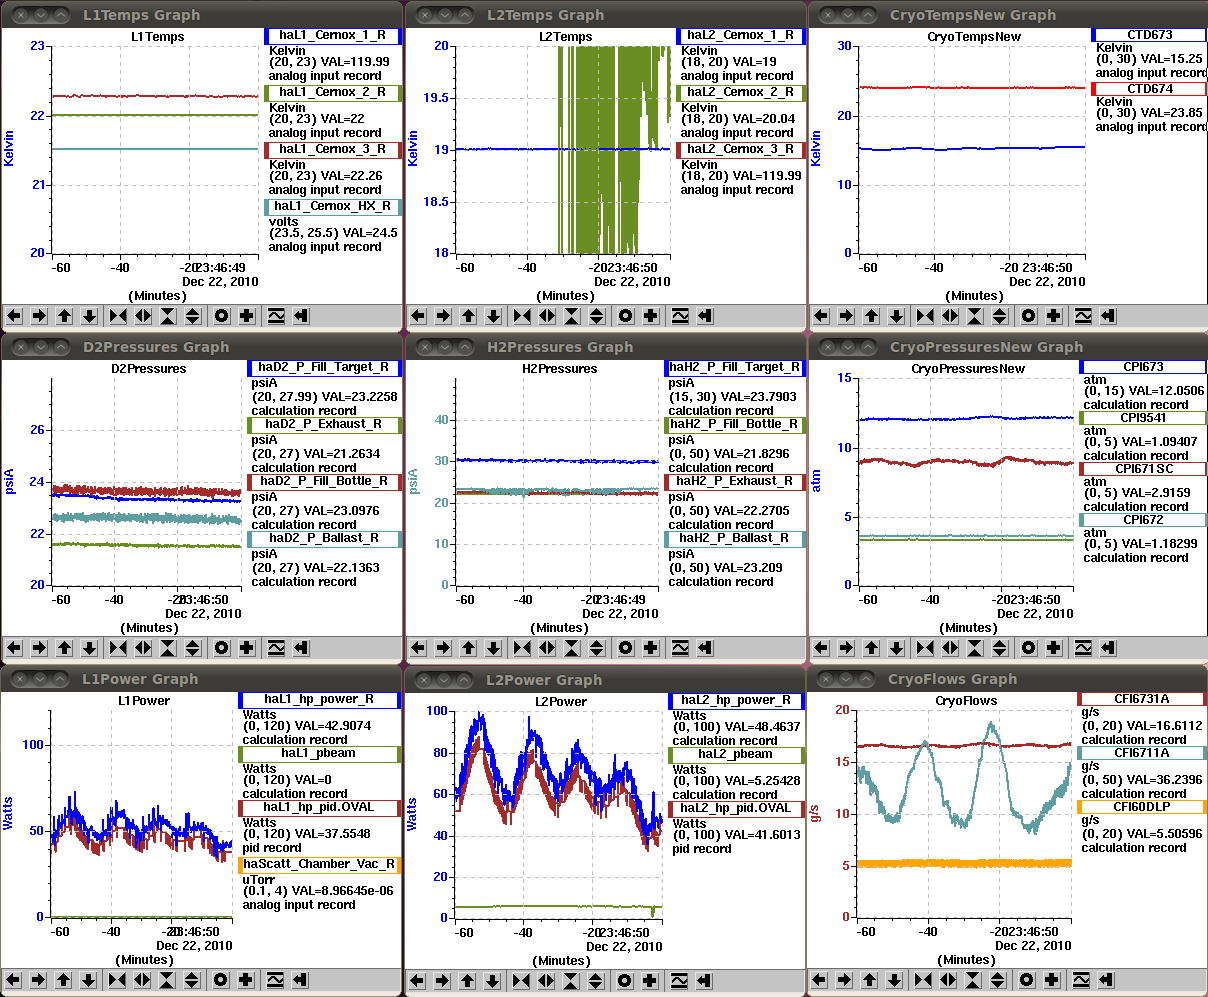The image size is (1208, 997).
Task: Select the haL1_Cernox_1_R legend label
Action: [x=333, y=35]
